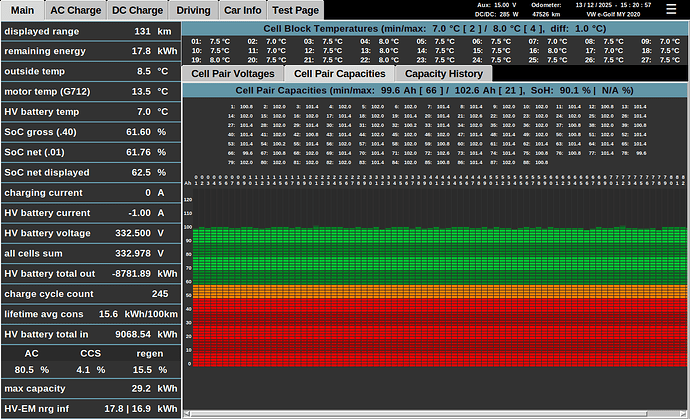This screenshot has width=690, height=419.
Task: Go to the Driving tab
Action: click(194, 10)
